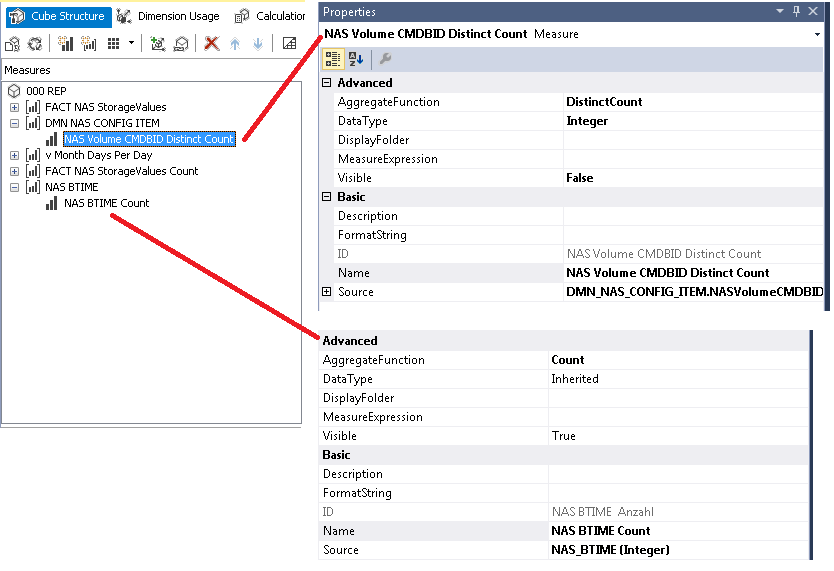
Task: Open Properties window position dropdown arrow
Action: [x=780, y=11]
